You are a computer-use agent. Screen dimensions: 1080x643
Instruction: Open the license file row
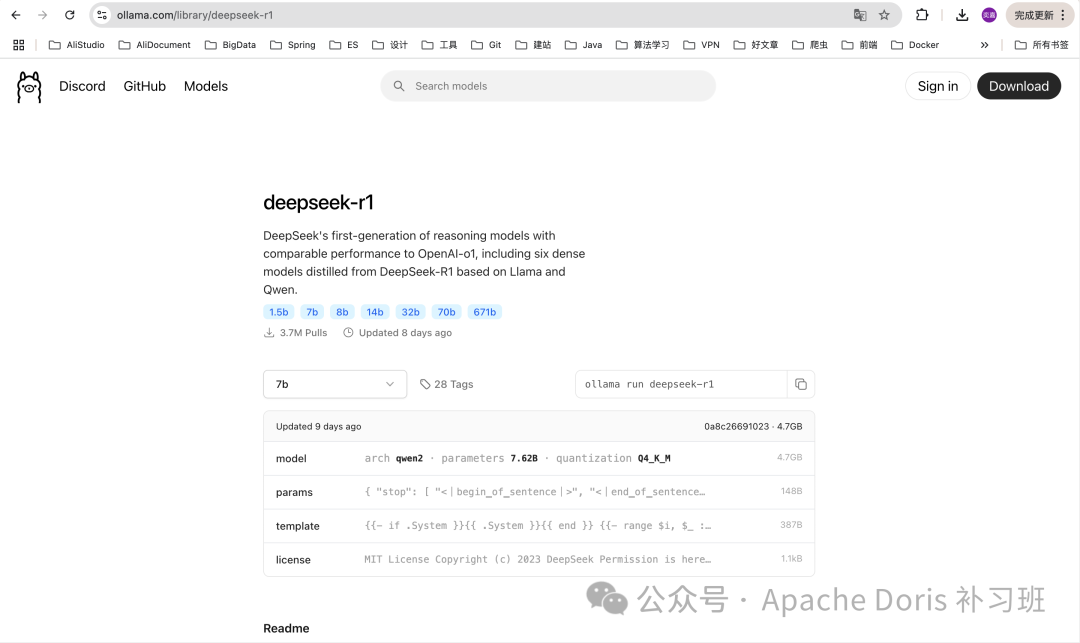(539, 560)
